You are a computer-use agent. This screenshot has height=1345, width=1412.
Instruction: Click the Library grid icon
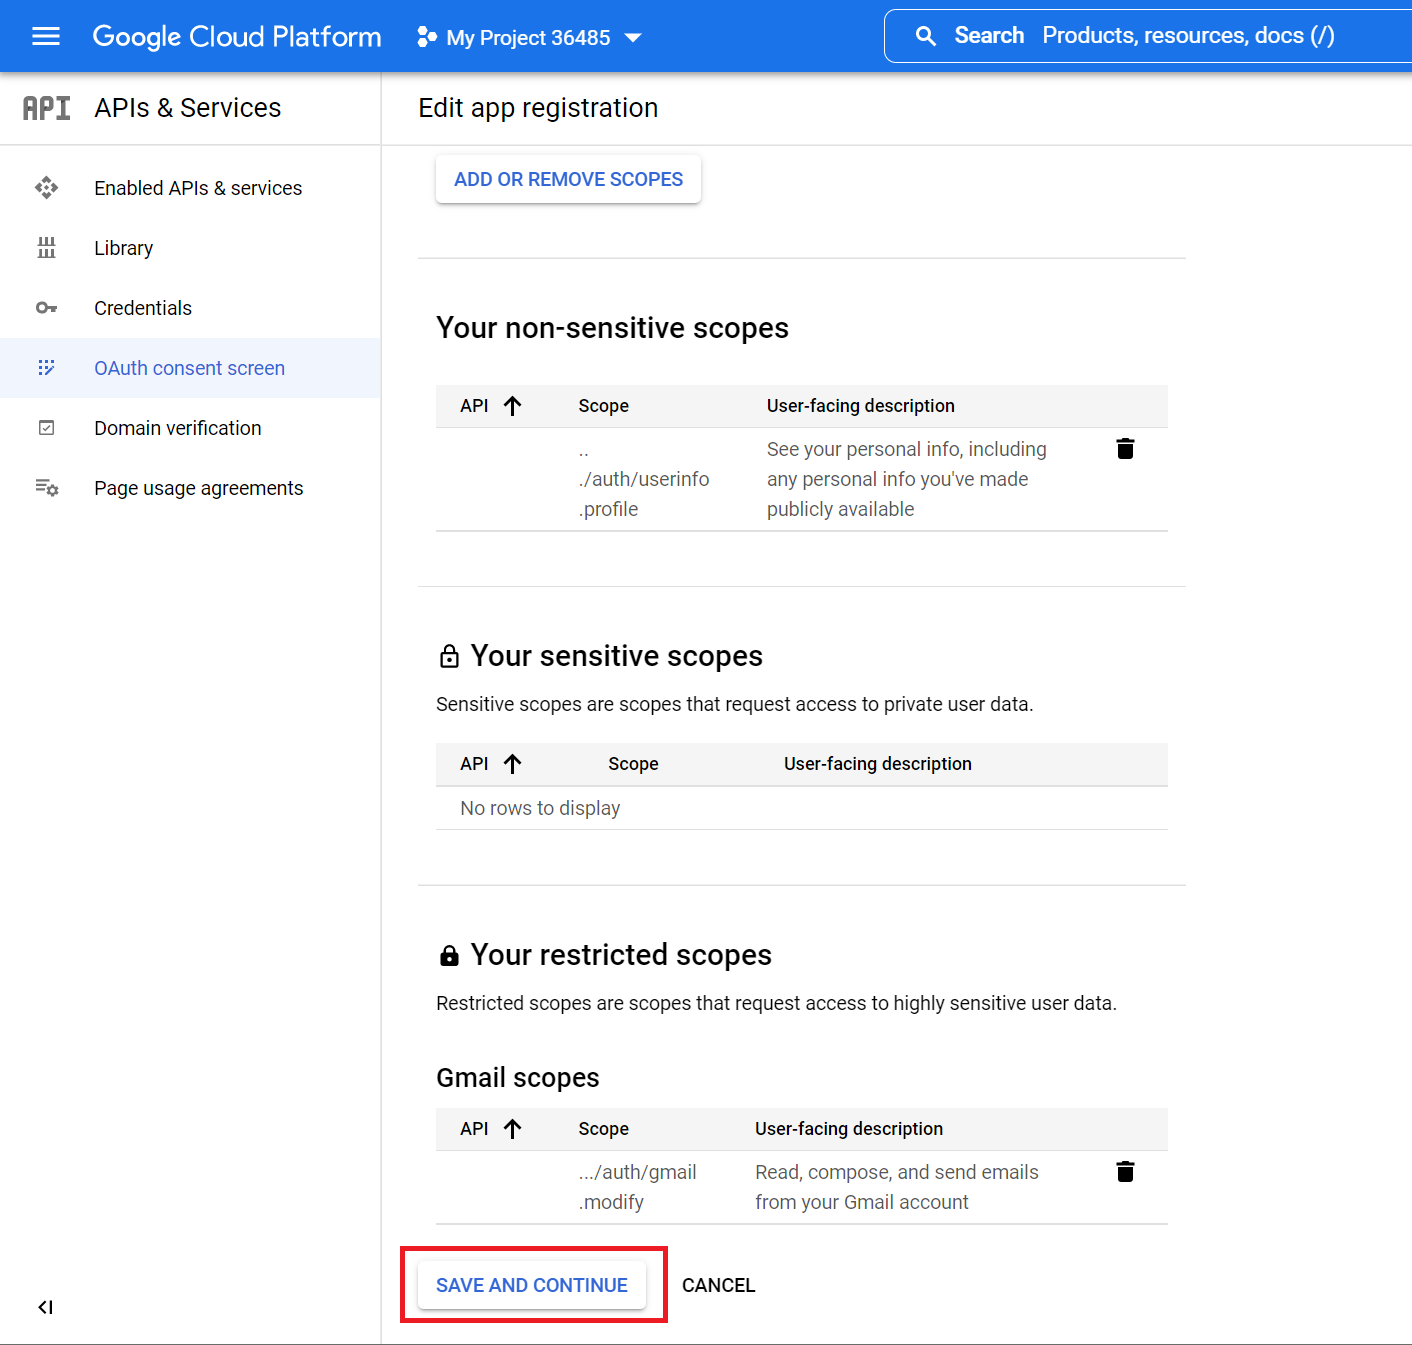tap(46, 248)
